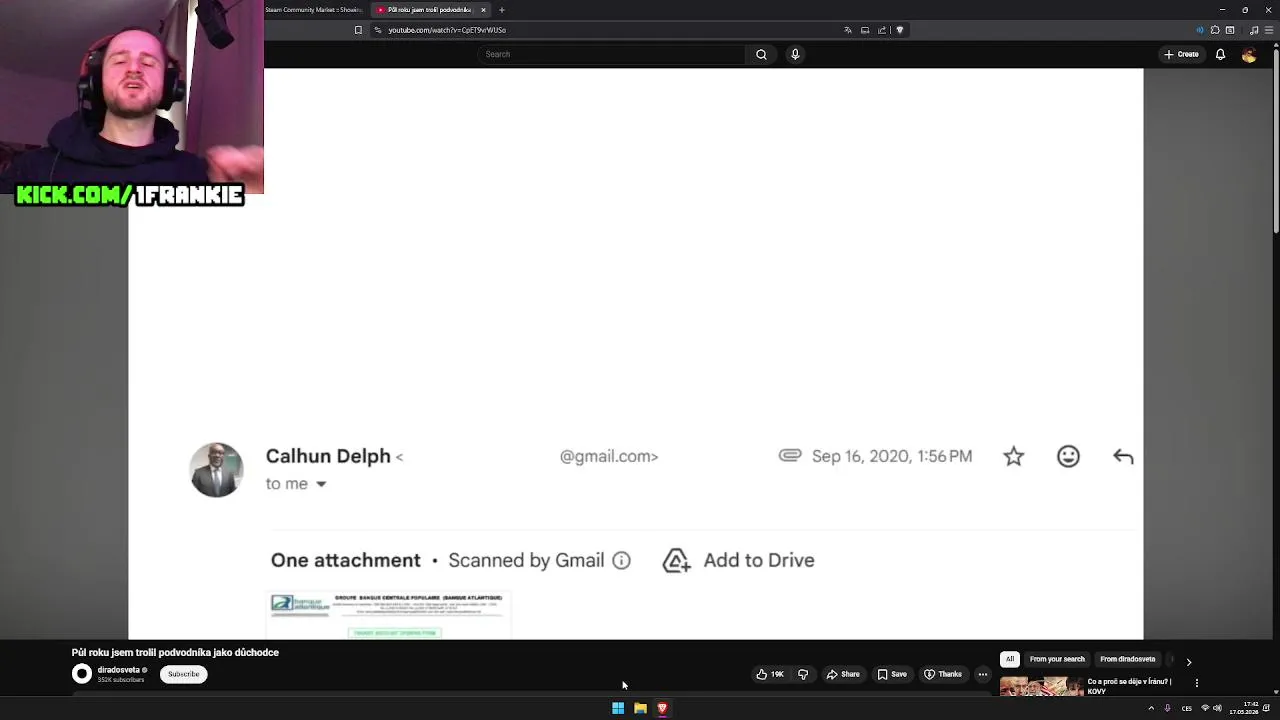Open the Brave Shields icon

tap(900, 30)
